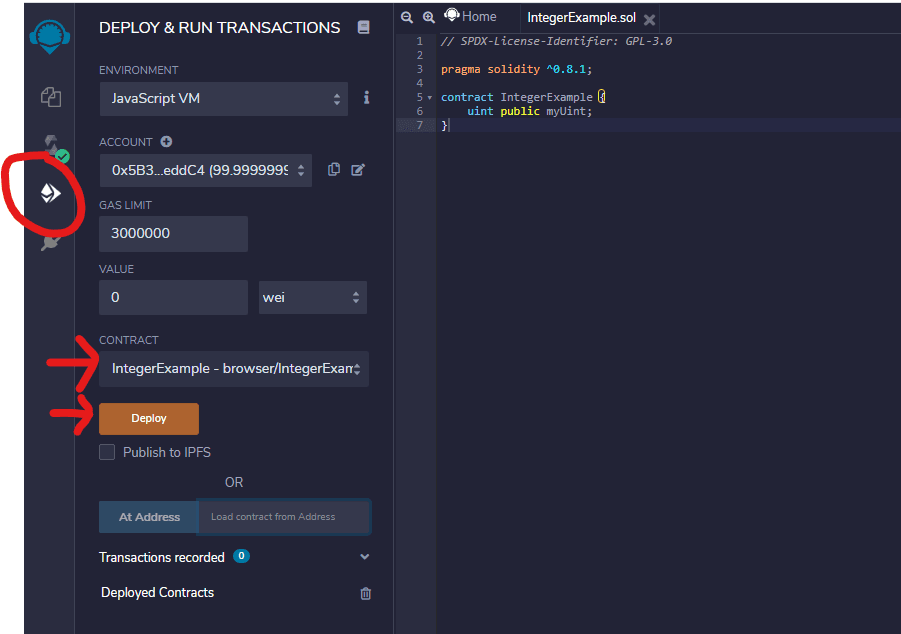Click the Load contract from Address field
This screenshot has width=901, height=634.
[x=284, y=517]
